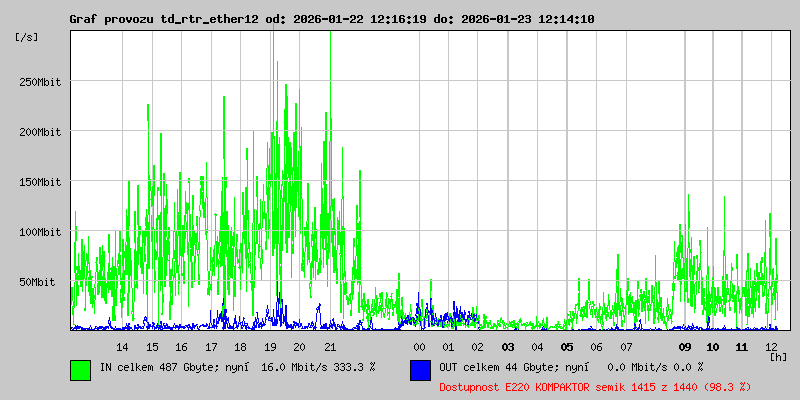Image resolution: width=800 pixels, height=400 pixels.
Task: Click the '[h]' hour unit label
Action: pos(778,357)
